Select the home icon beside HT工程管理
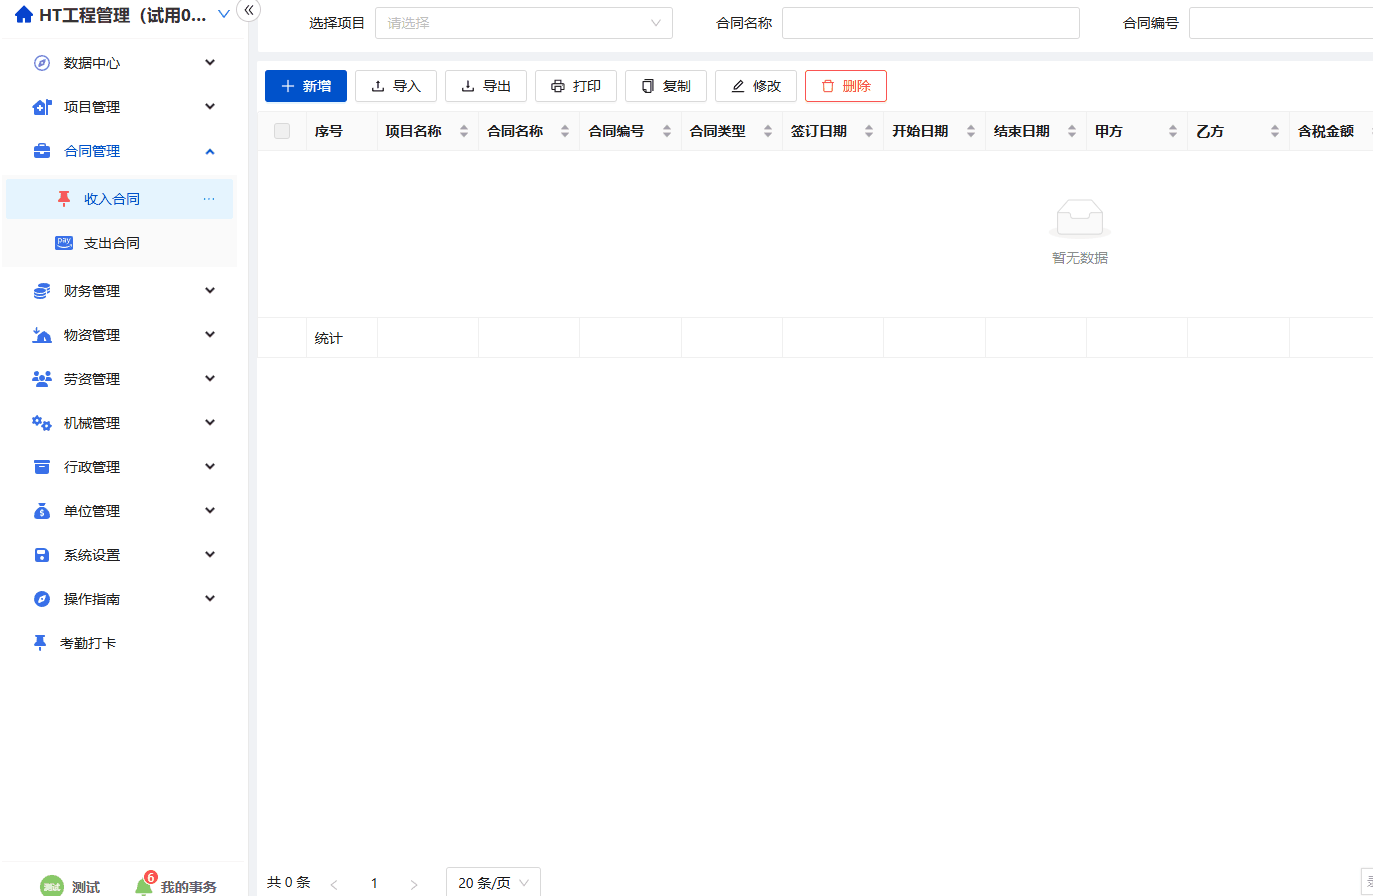The width and height of the screenshot is (1373, 896). [23, 14]
